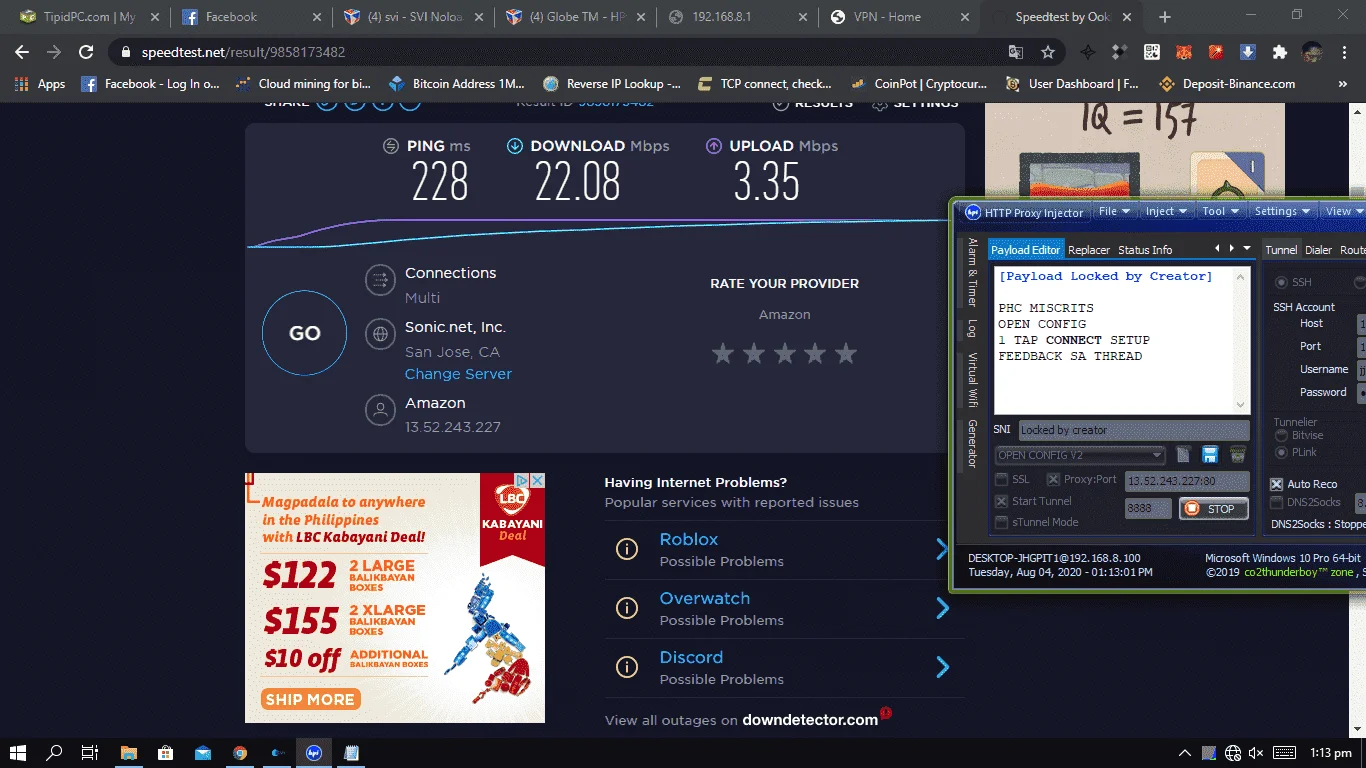Open the Dialer tab in the right panel
Viewport: 1366px width, 768px height.
pyautogui.click(x=1318, y=250)
